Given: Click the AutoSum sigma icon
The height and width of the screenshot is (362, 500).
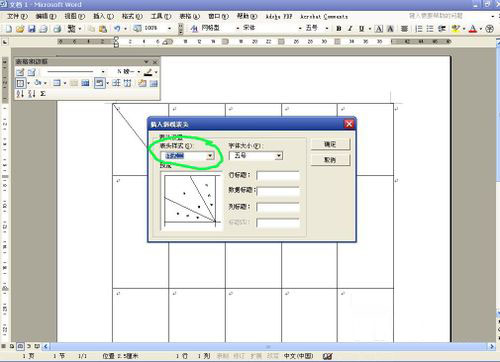Looking at the screenshot, I should tap(43, 94).
